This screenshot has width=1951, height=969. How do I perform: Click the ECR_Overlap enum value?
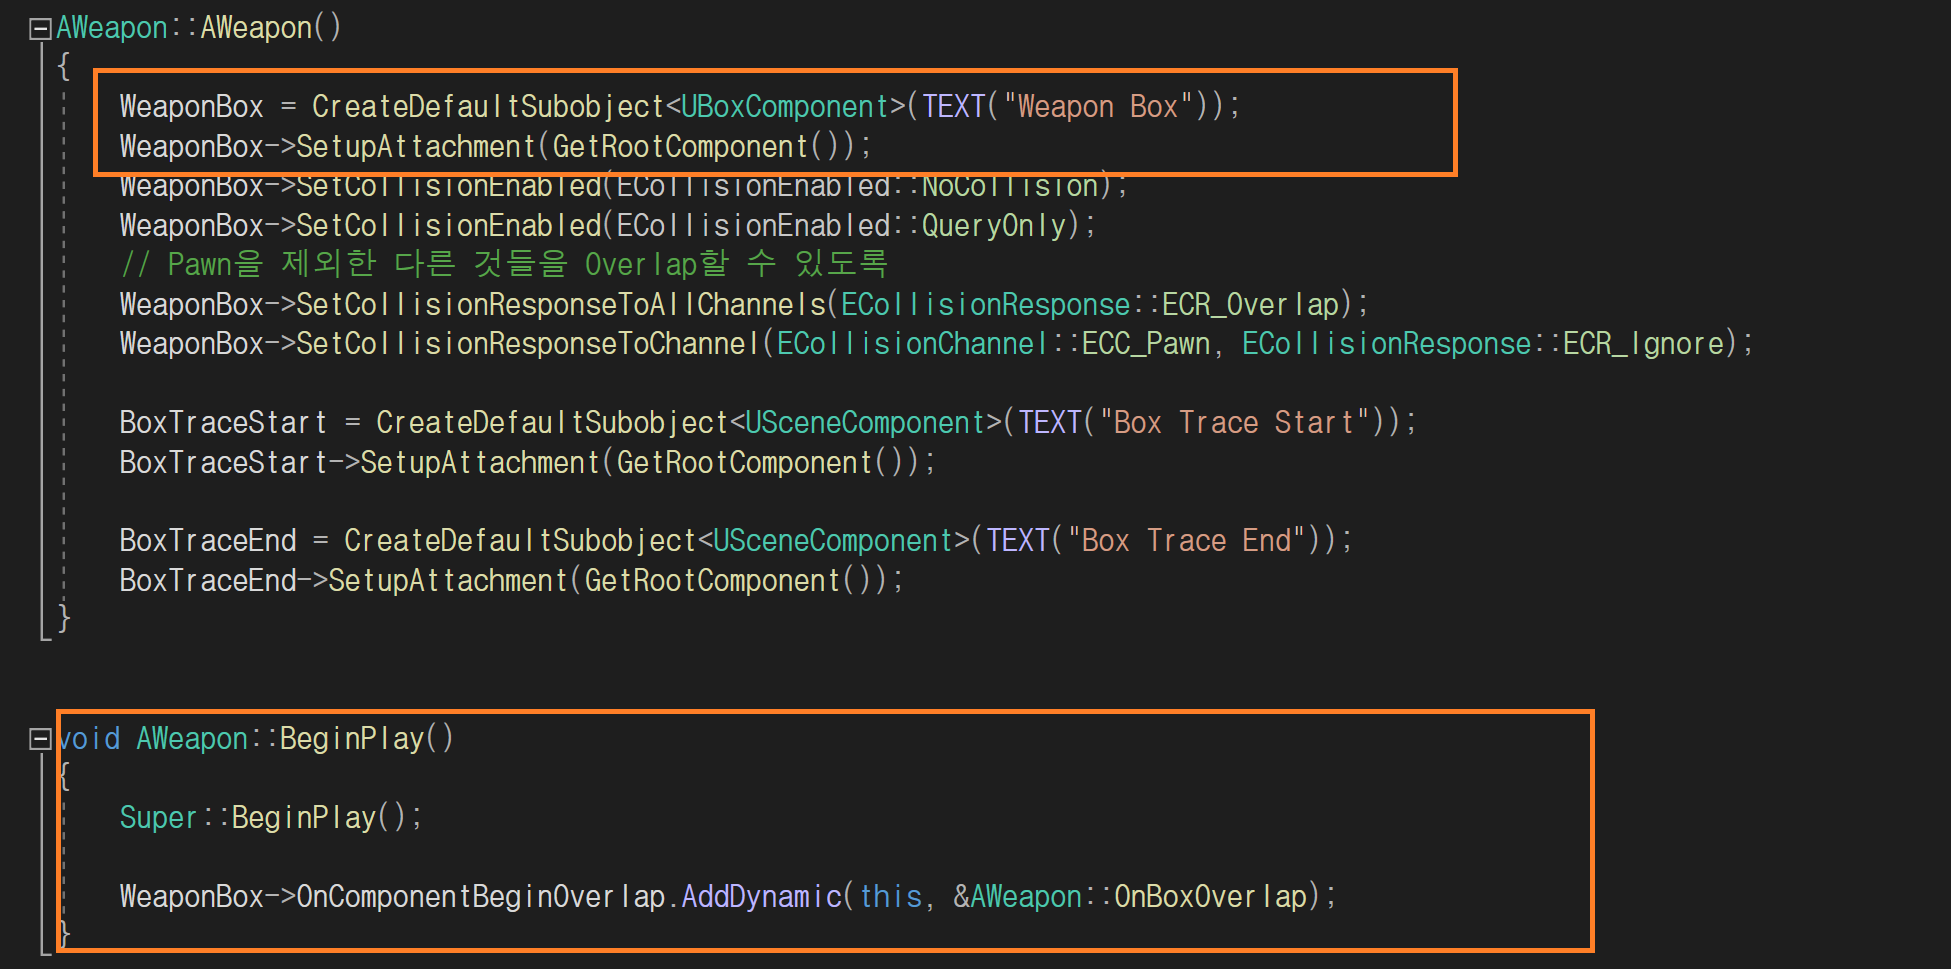click(1249, 305)
